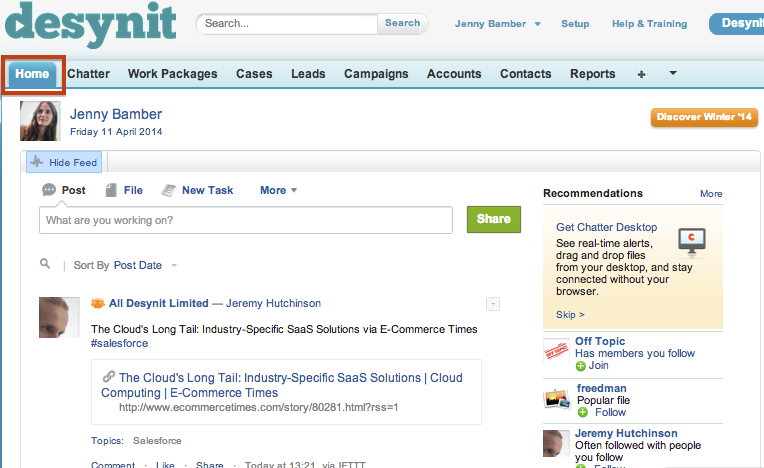
Task: Click the desynit logo
Action: (x=91, y=23)
